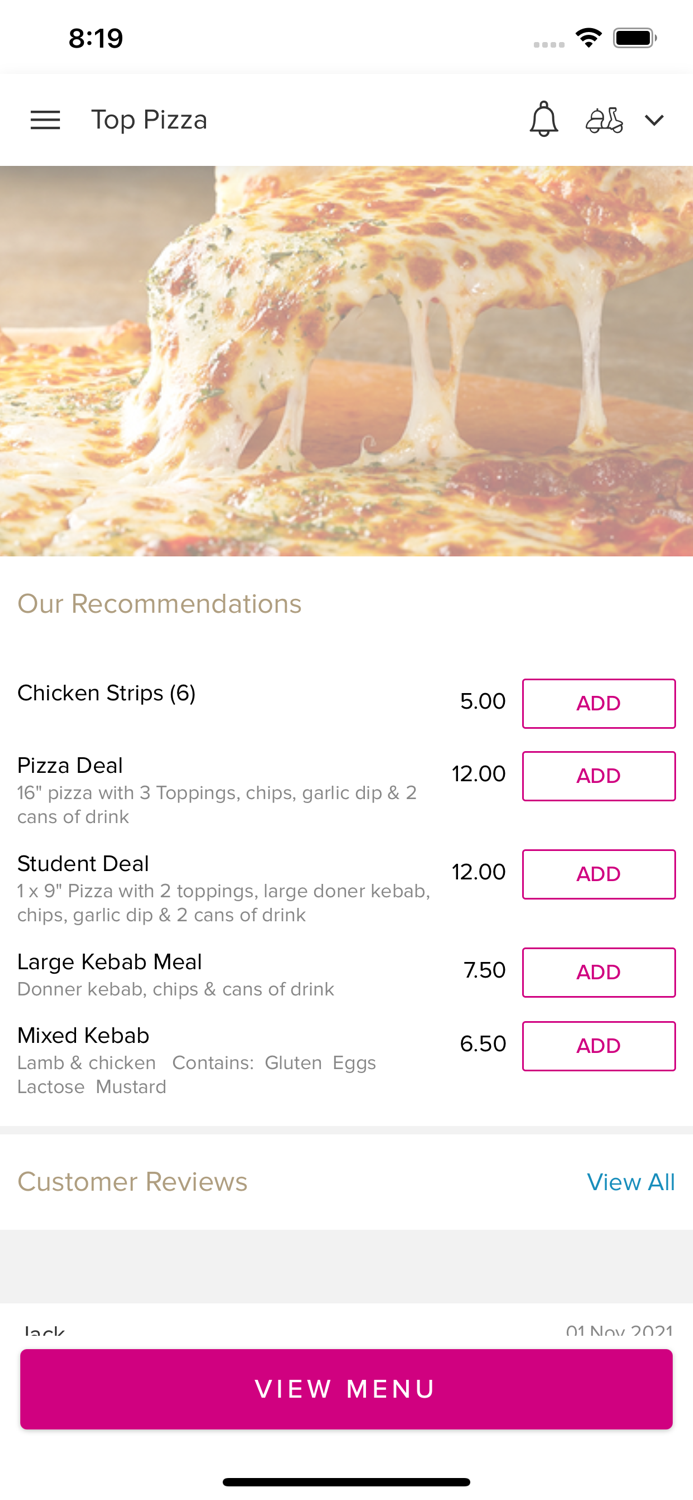Tap the pizza banner image
The width and height of the screenshot is (693, 1500).
(346, 360)
